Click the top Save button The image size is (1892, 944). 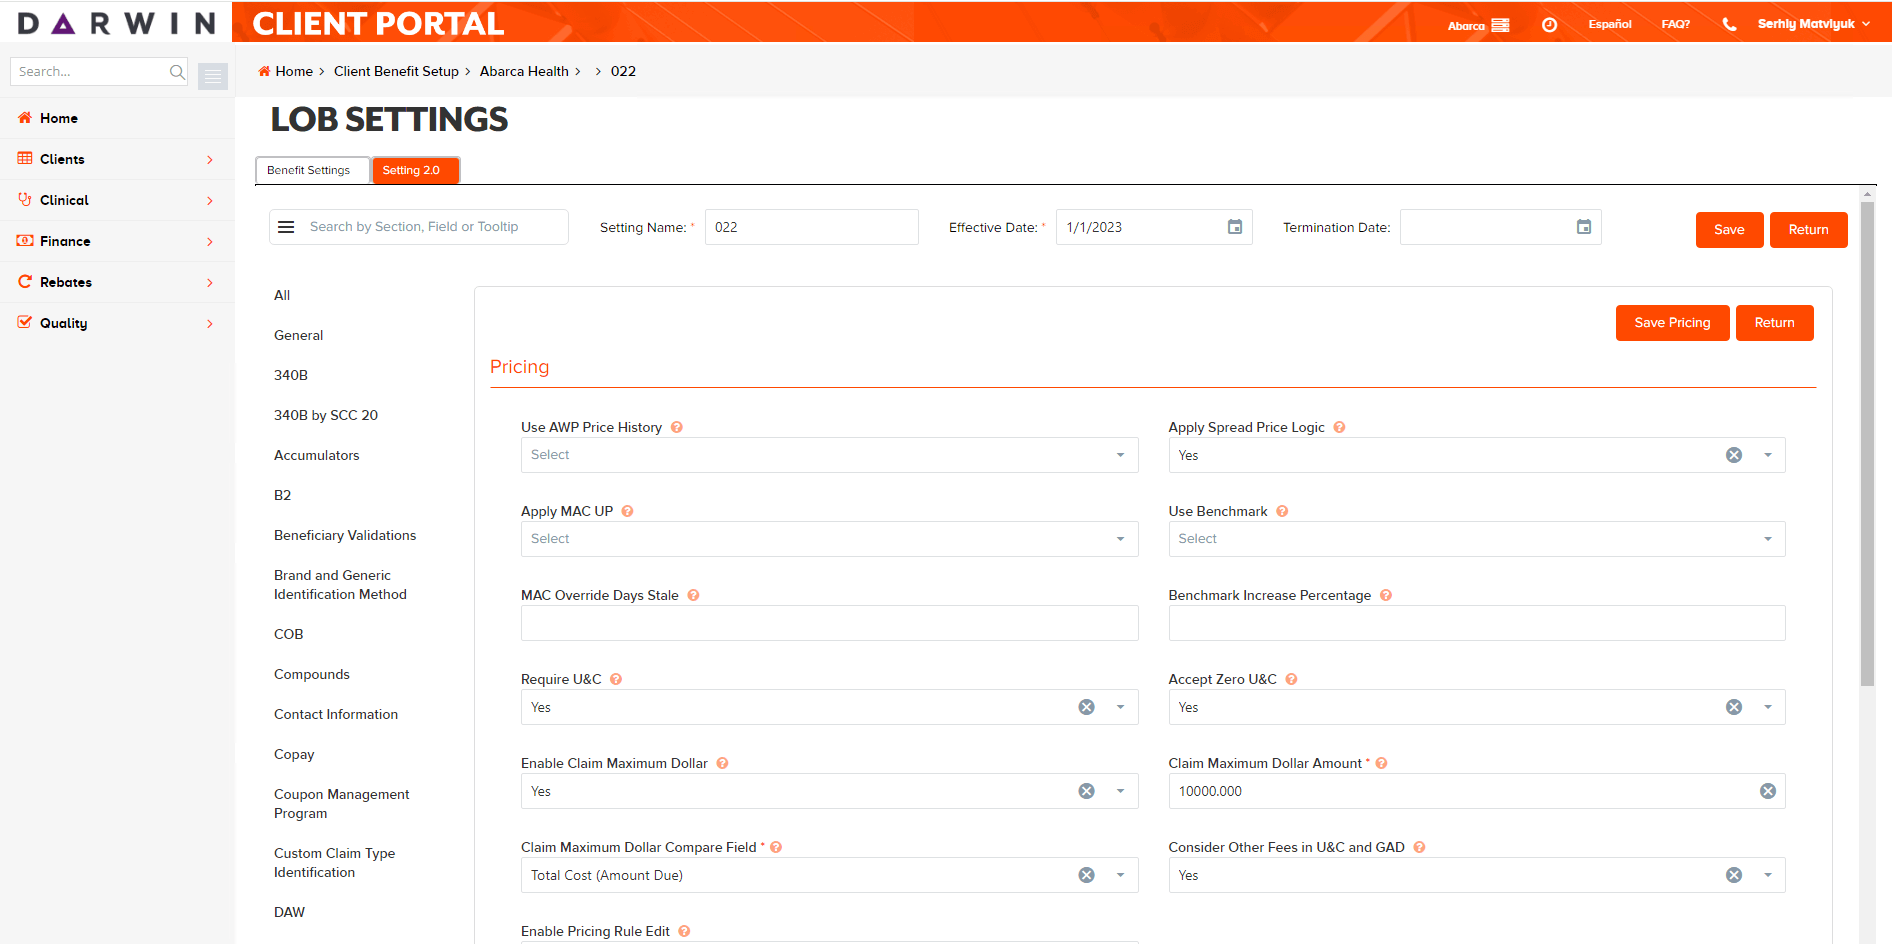(x=1729, y=230)
